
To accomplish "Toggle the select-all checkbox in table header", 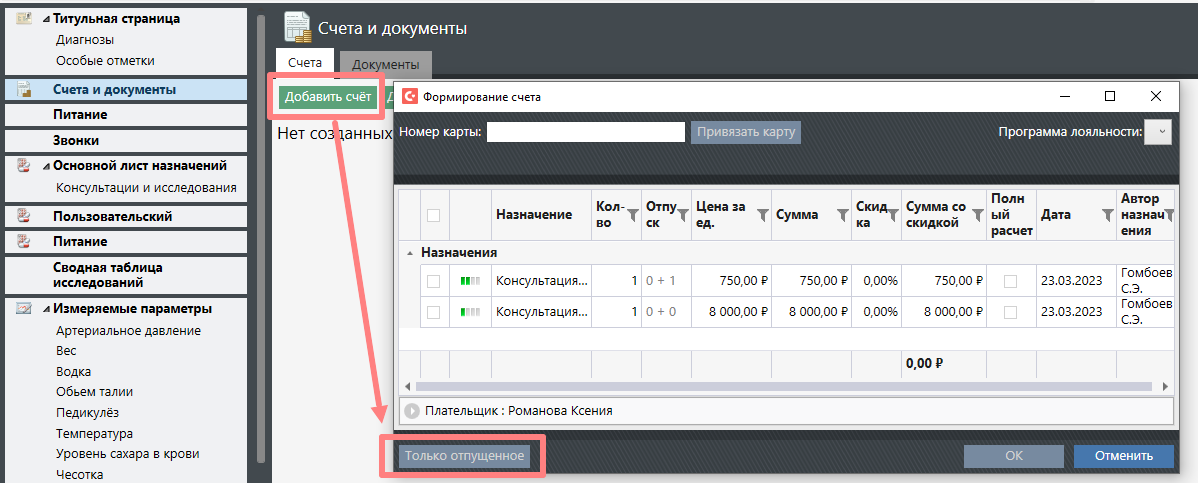I will (x=433, y=215).
